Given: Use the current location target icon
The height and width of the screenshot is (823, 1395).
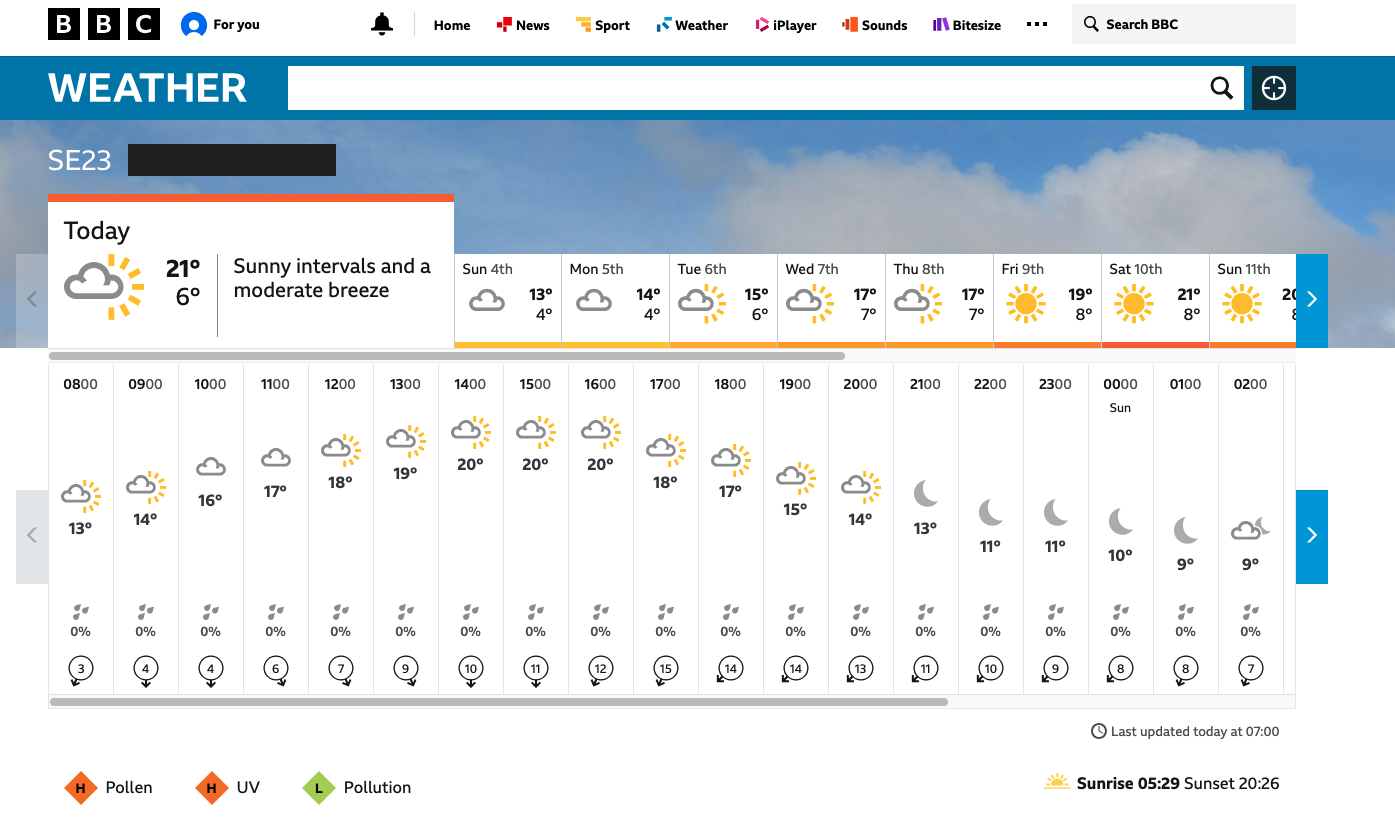Looking at the screenshot, I should 1273,88.
